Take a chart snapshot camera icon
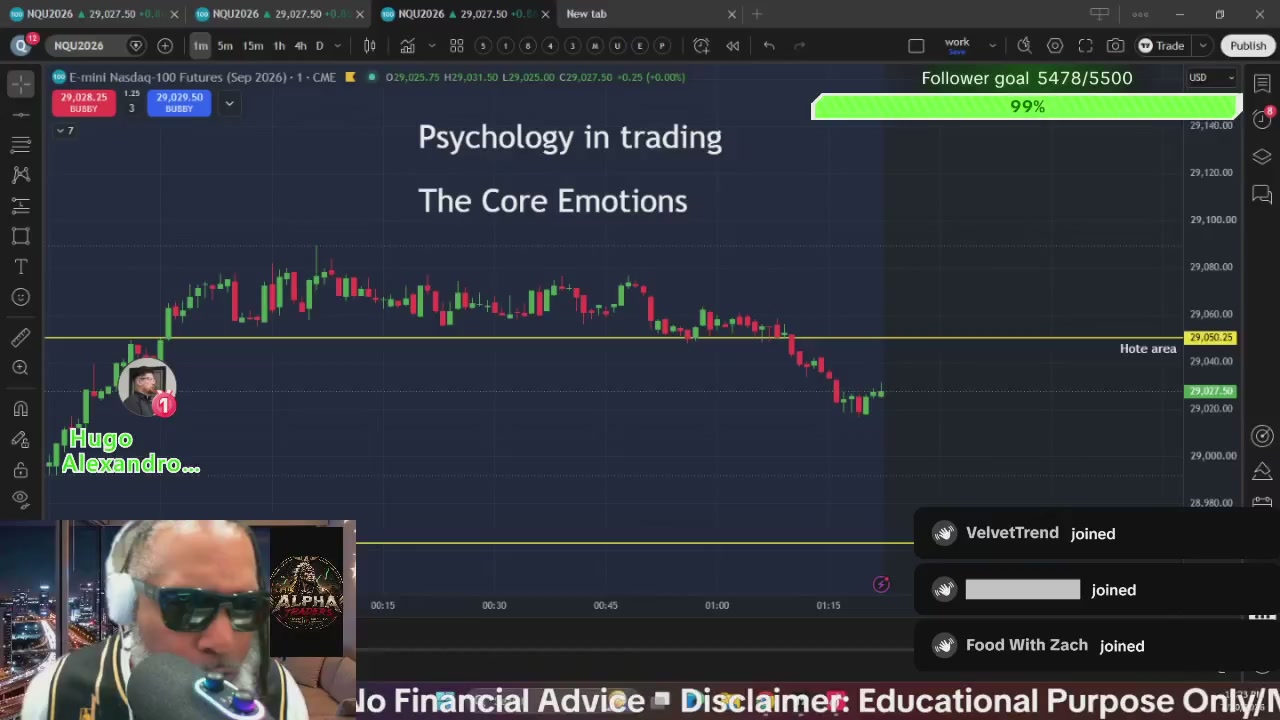Viewport: 1280px width, 720px height. tap(1115, 46)
